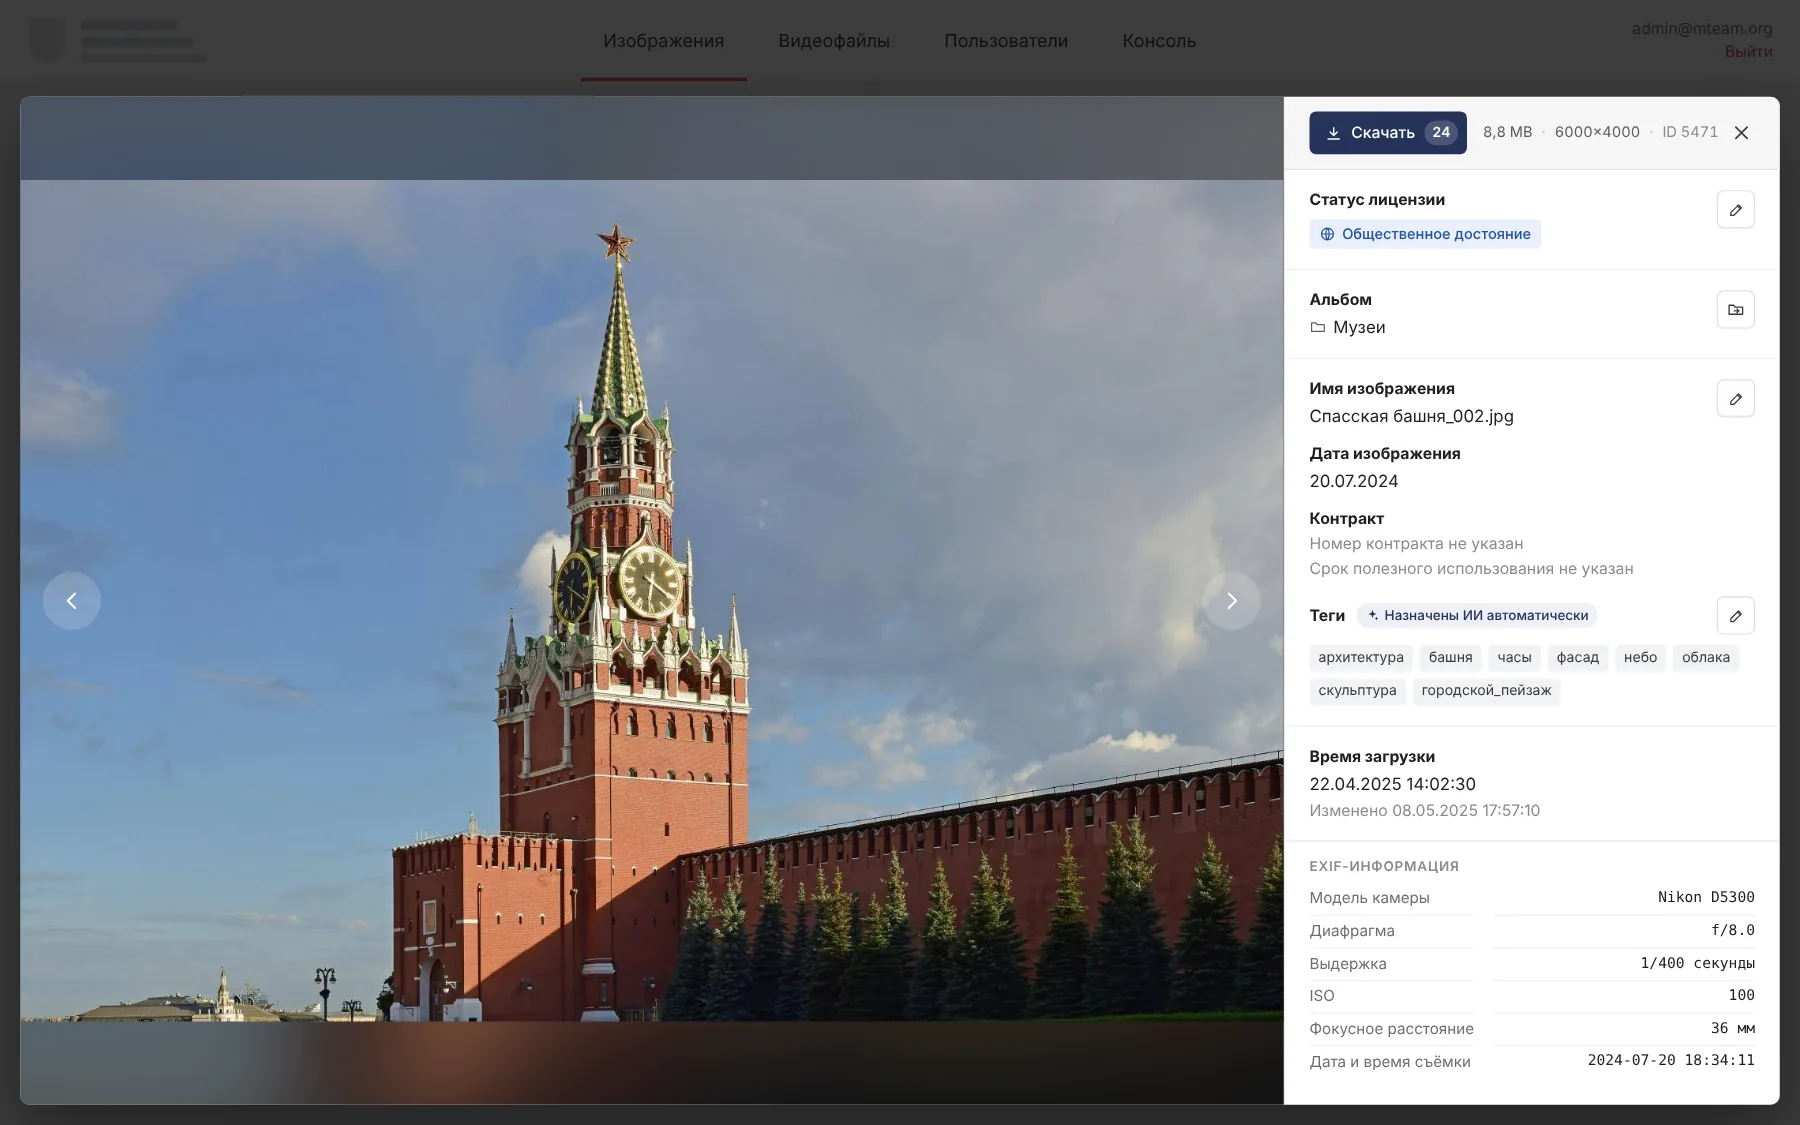Screen dimensions: 1800x1125
Task: Select the ISO value 100
Action: tap(1741, 996)
